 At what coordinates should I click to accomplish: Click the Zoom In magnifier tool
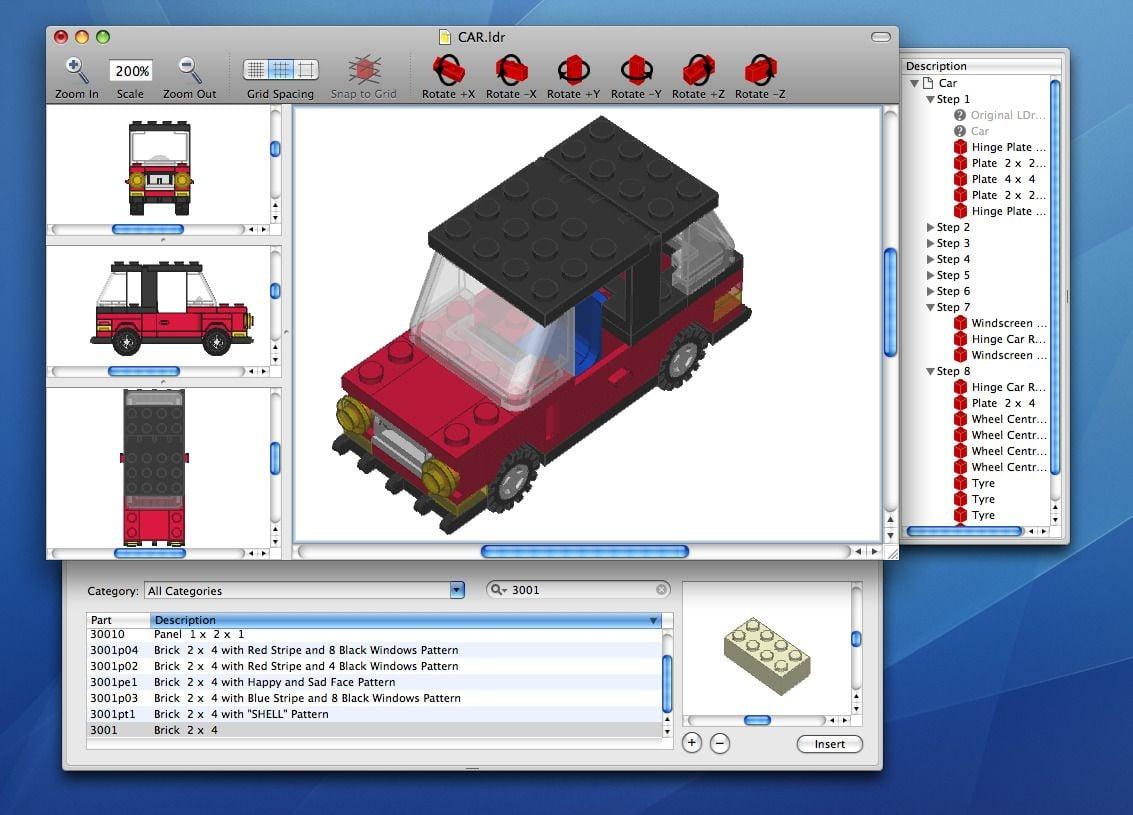75,71
